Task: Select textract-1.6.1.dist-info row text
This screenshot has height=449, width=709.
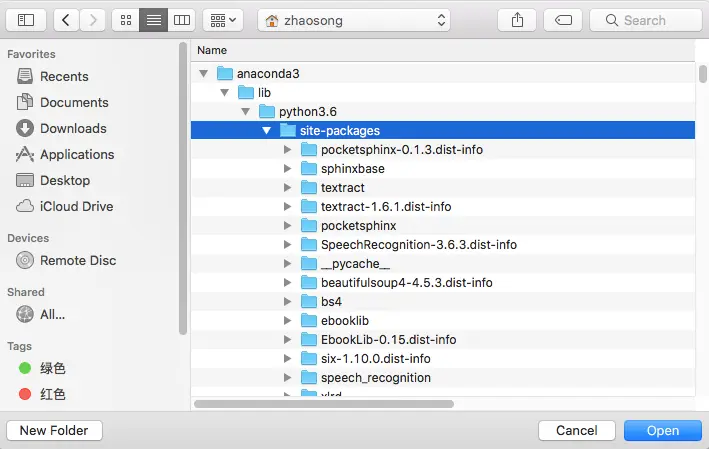Action: point(386,207)
